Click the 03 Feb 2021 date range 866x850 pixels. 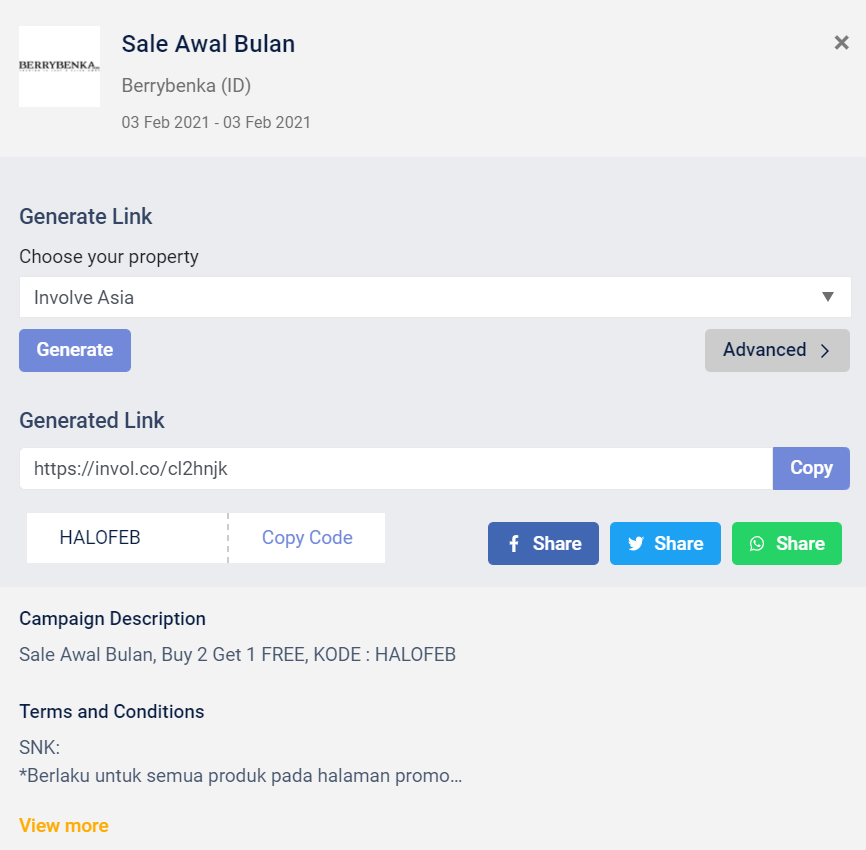(x=216, y=122)
